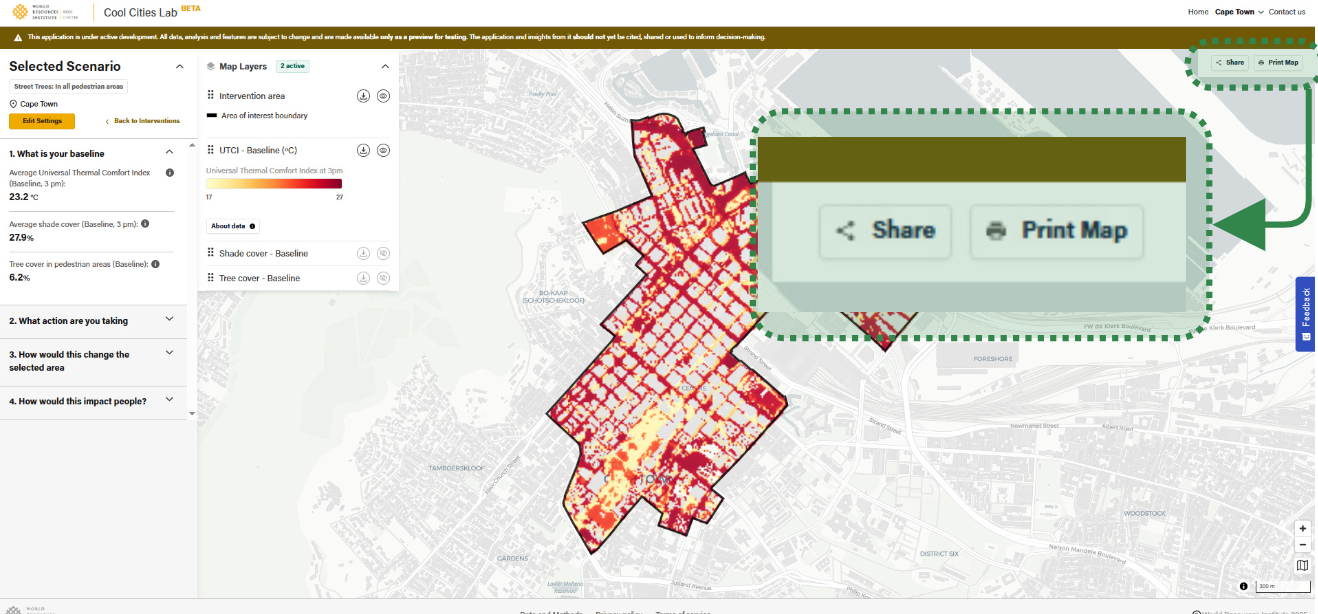Hide the Intervention area layer
Viewport: 1318px width, 614px height.
pos(383,96)
